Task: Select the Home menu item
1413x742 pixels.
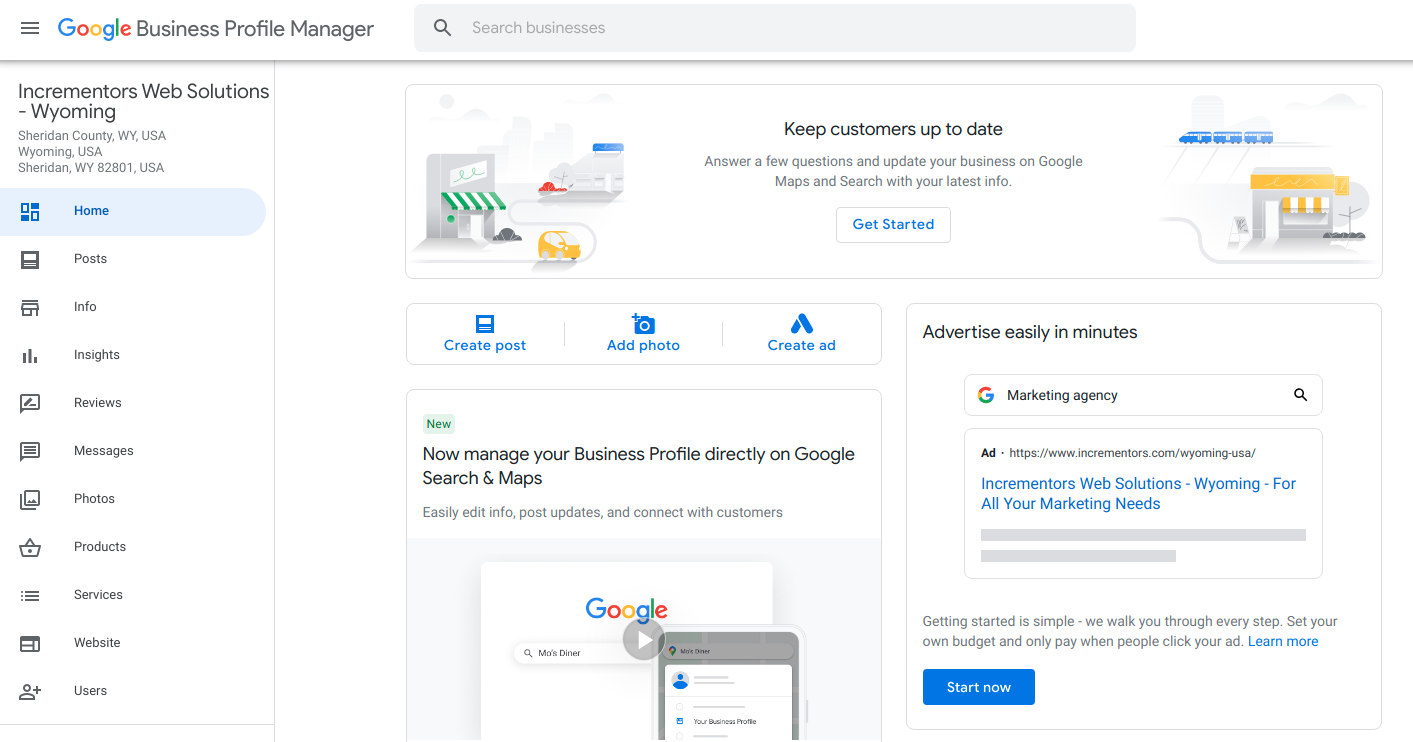Action: [133, 211]
